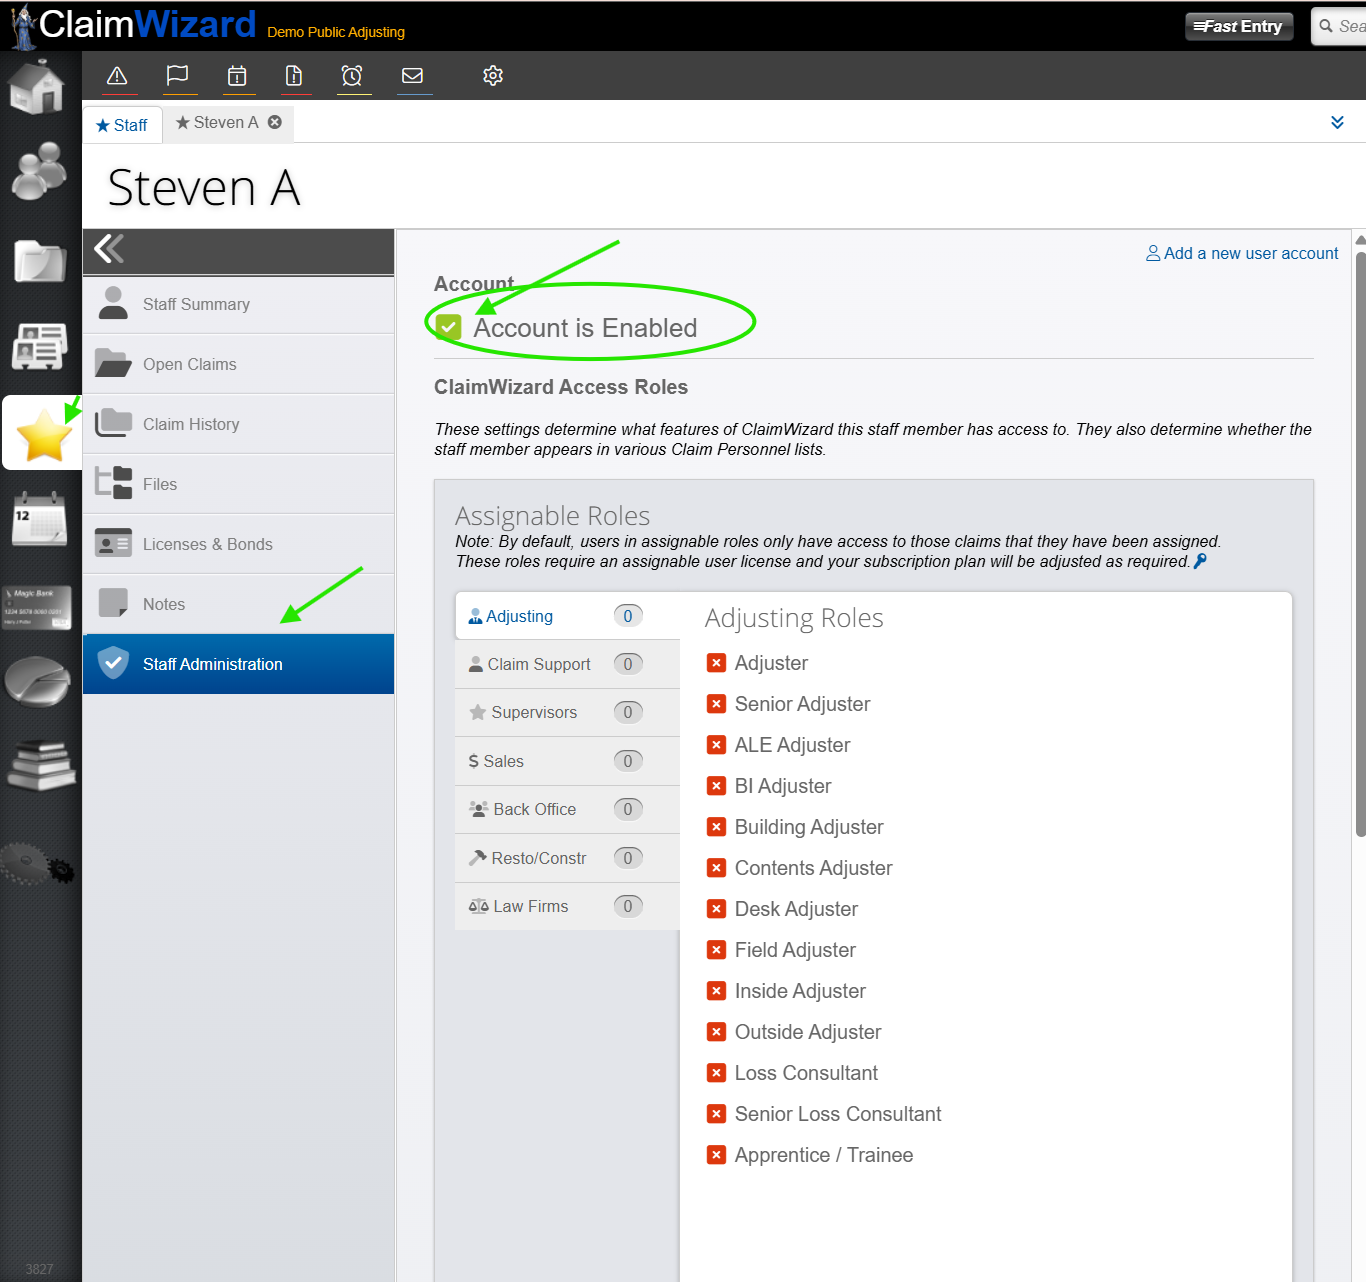Select the Back Office roles category
This screenshot has width=1366, height=1282.
(567, 809)
